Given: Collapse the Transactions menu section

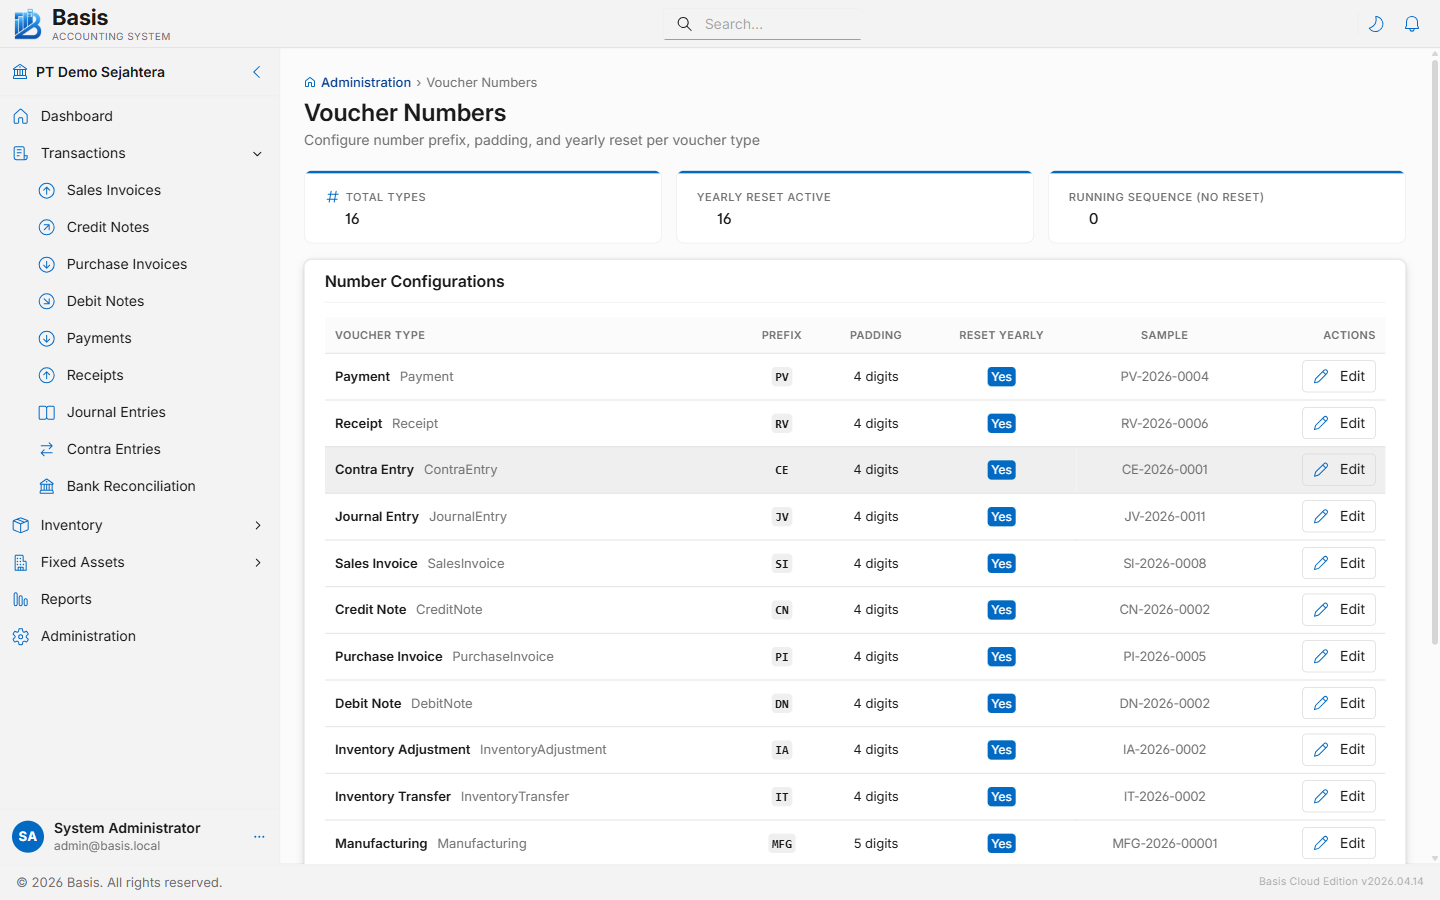Looking at the screenshot, I should (257, 154).
